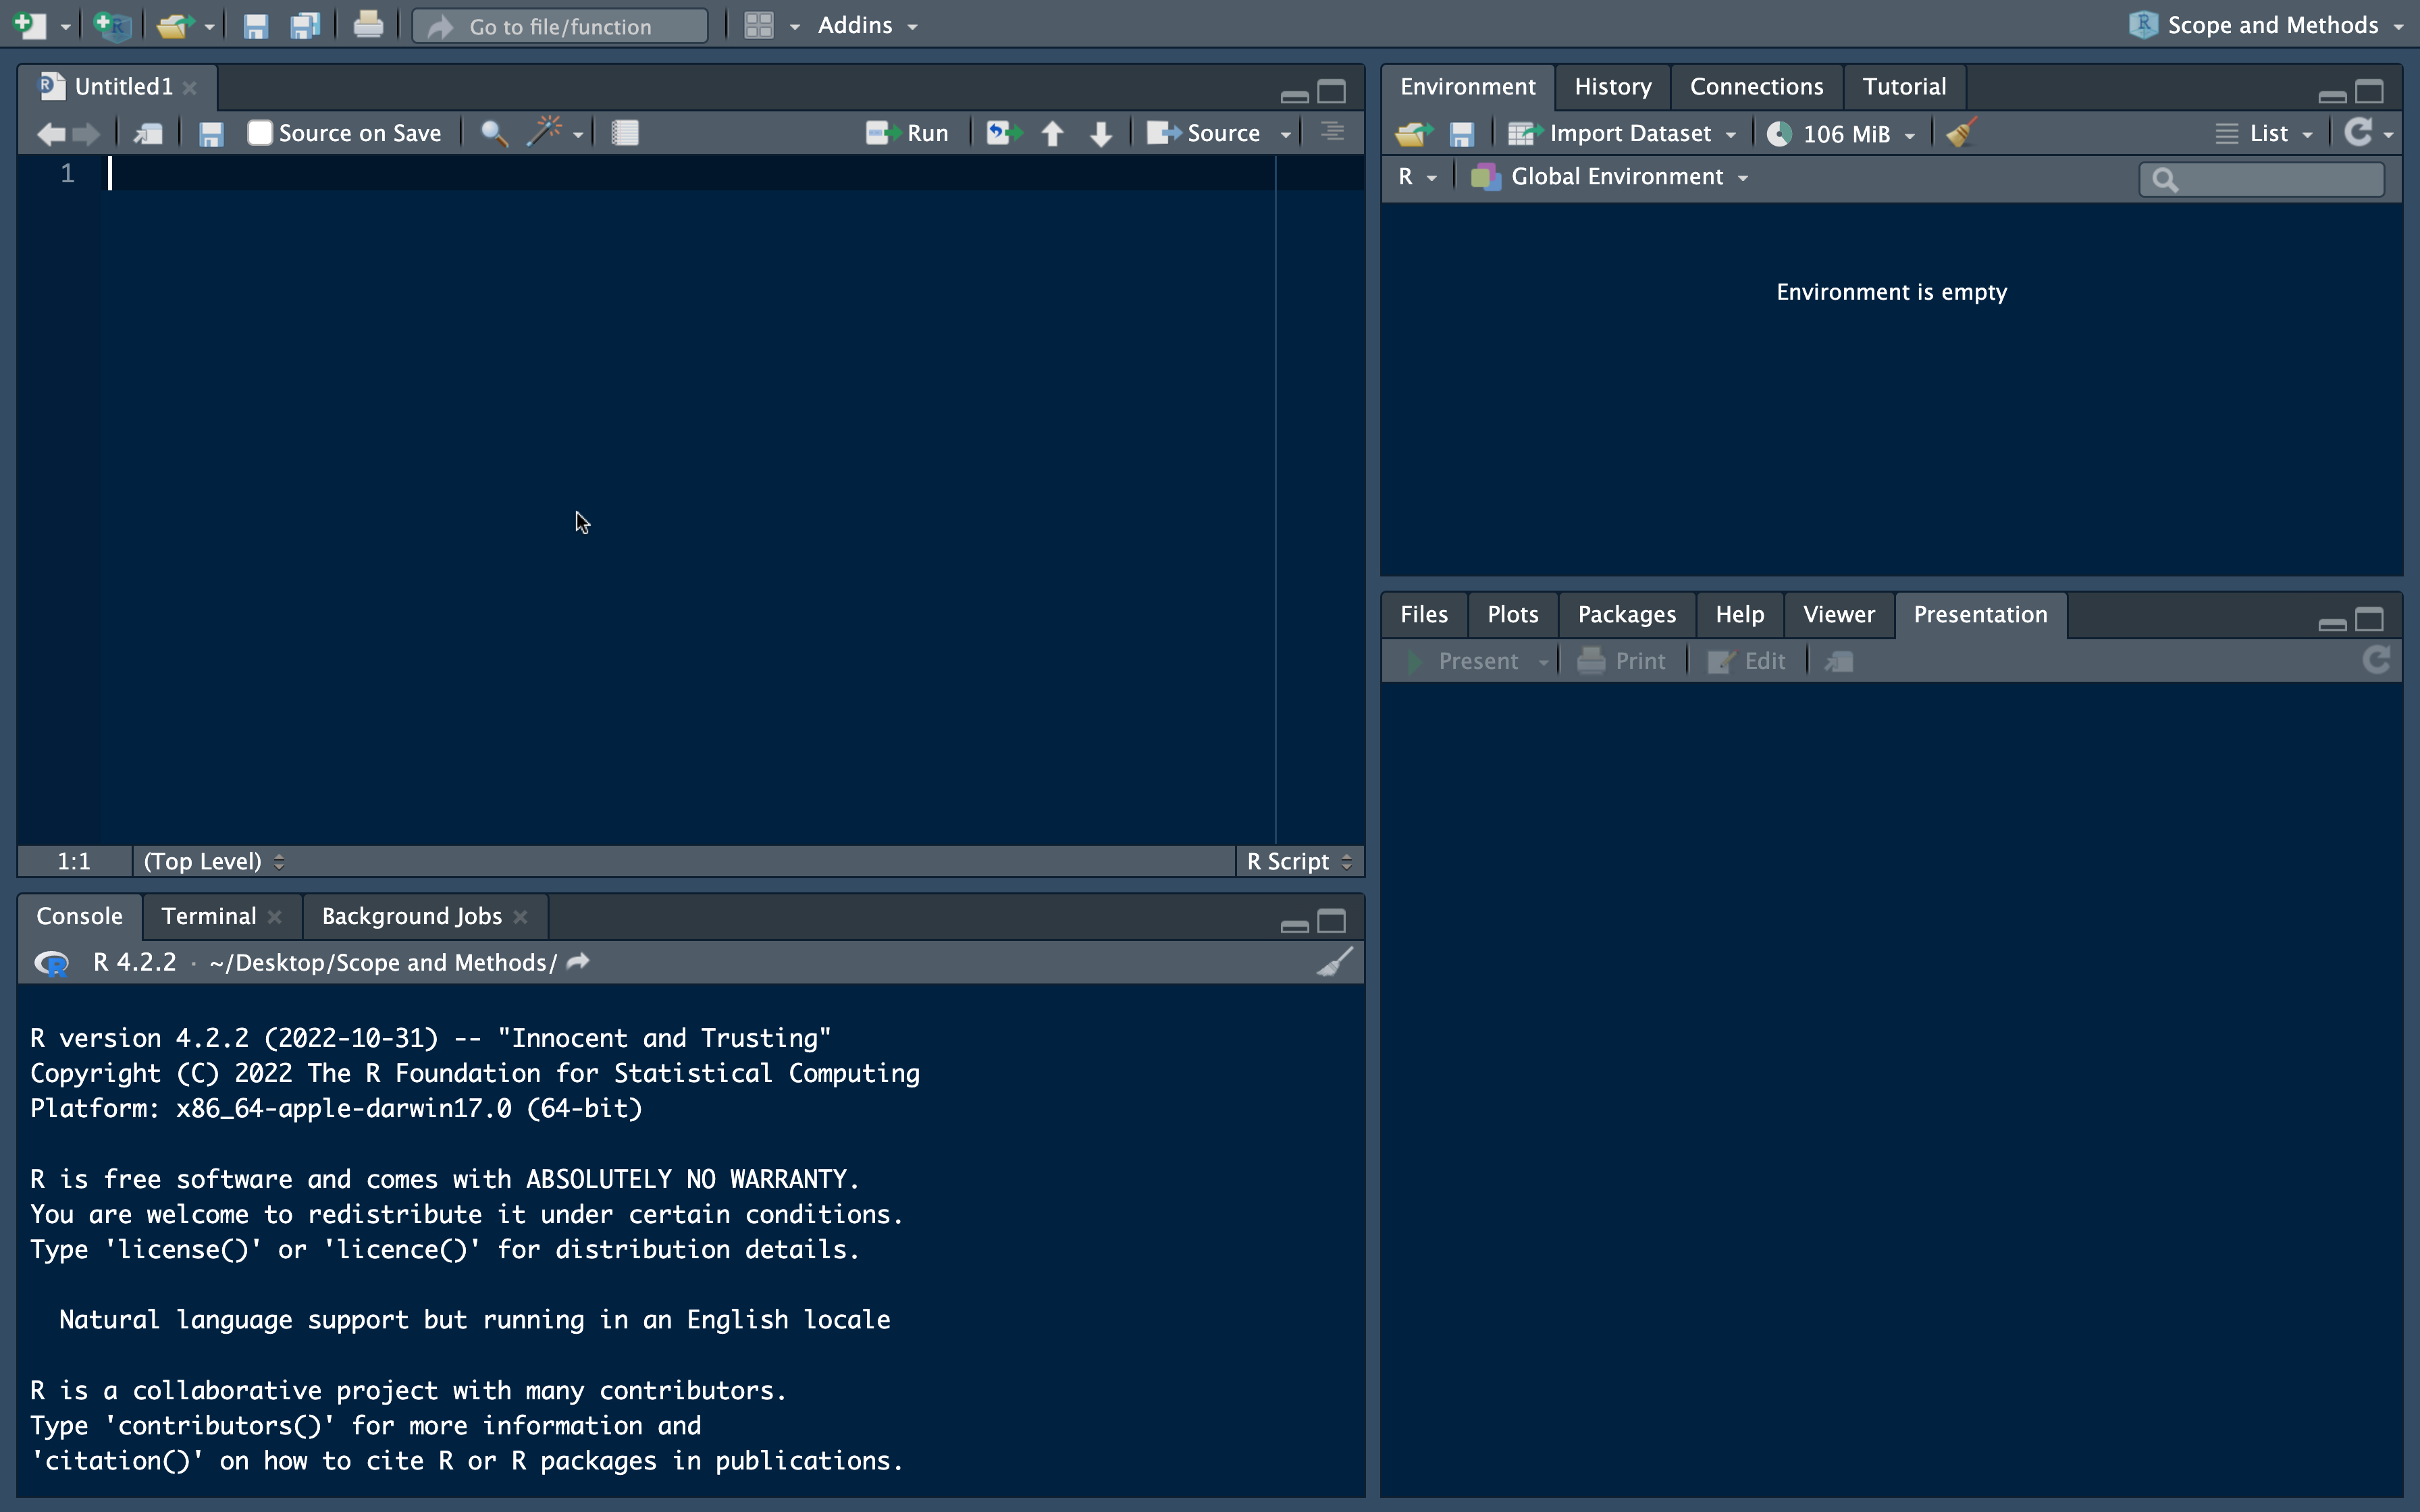This screenshot has height=1512, width=2420.
Task: Click the clear environment objects broom icon
Action: (1961, 133)
